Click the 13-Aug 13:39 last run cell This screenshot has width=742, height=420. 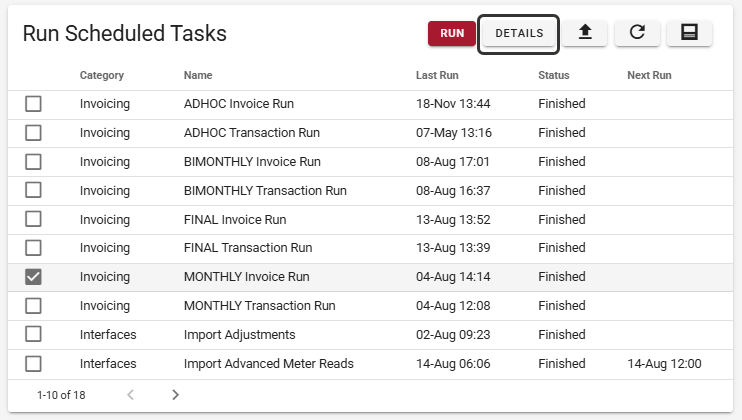(x=453, y=248)
